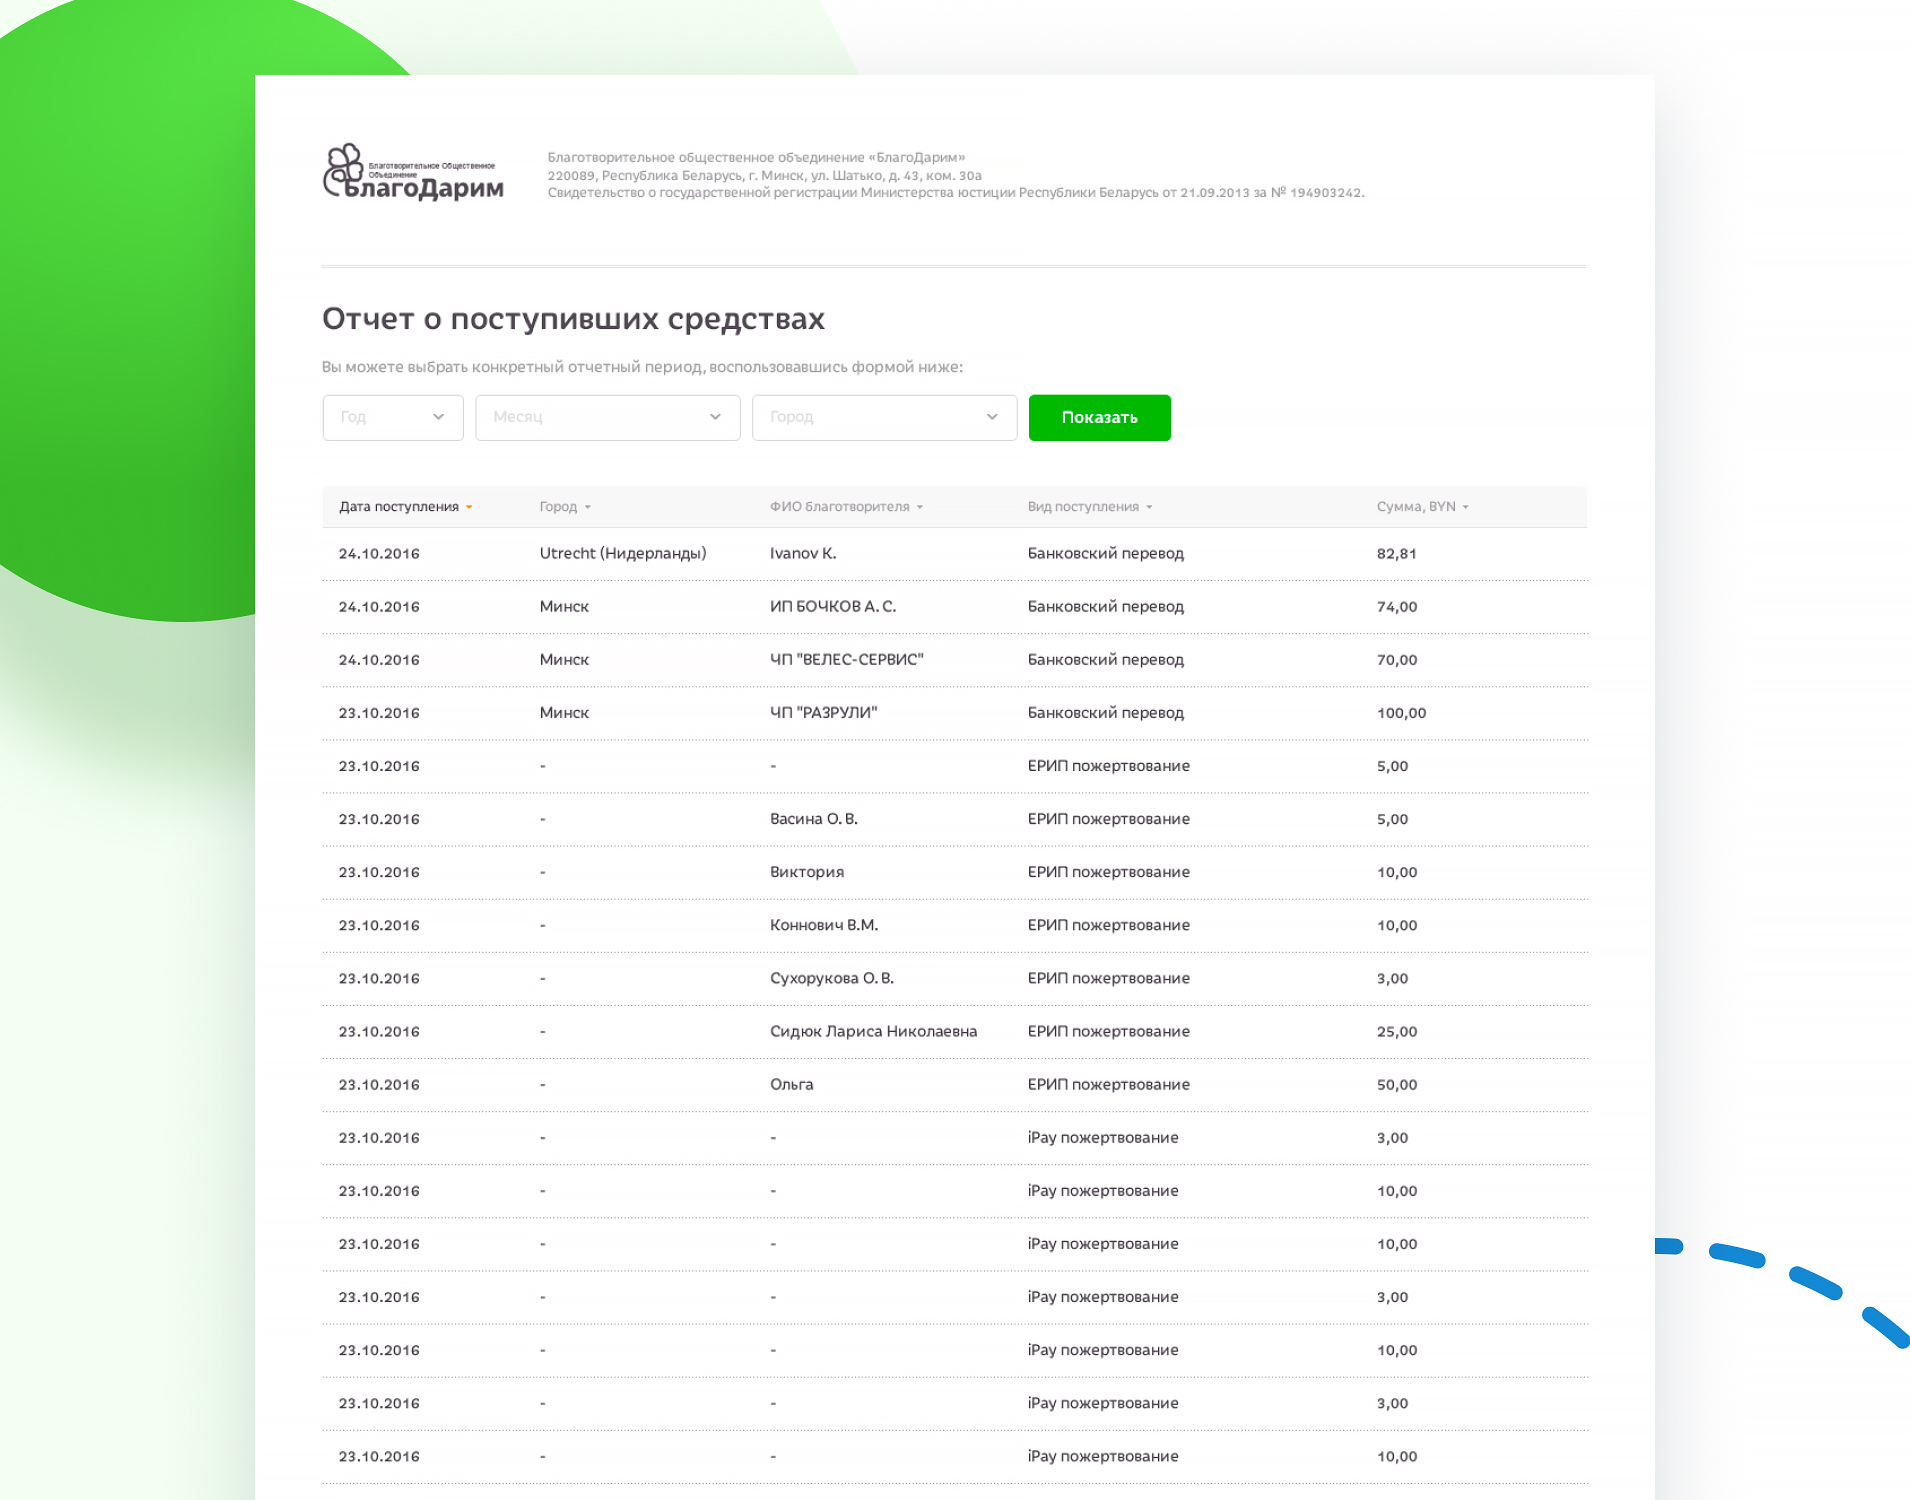Click the ЧП "ВЕЛЕС-СЕРВИС" donor name
The image size is (1910, 1500).
[846, 660]
